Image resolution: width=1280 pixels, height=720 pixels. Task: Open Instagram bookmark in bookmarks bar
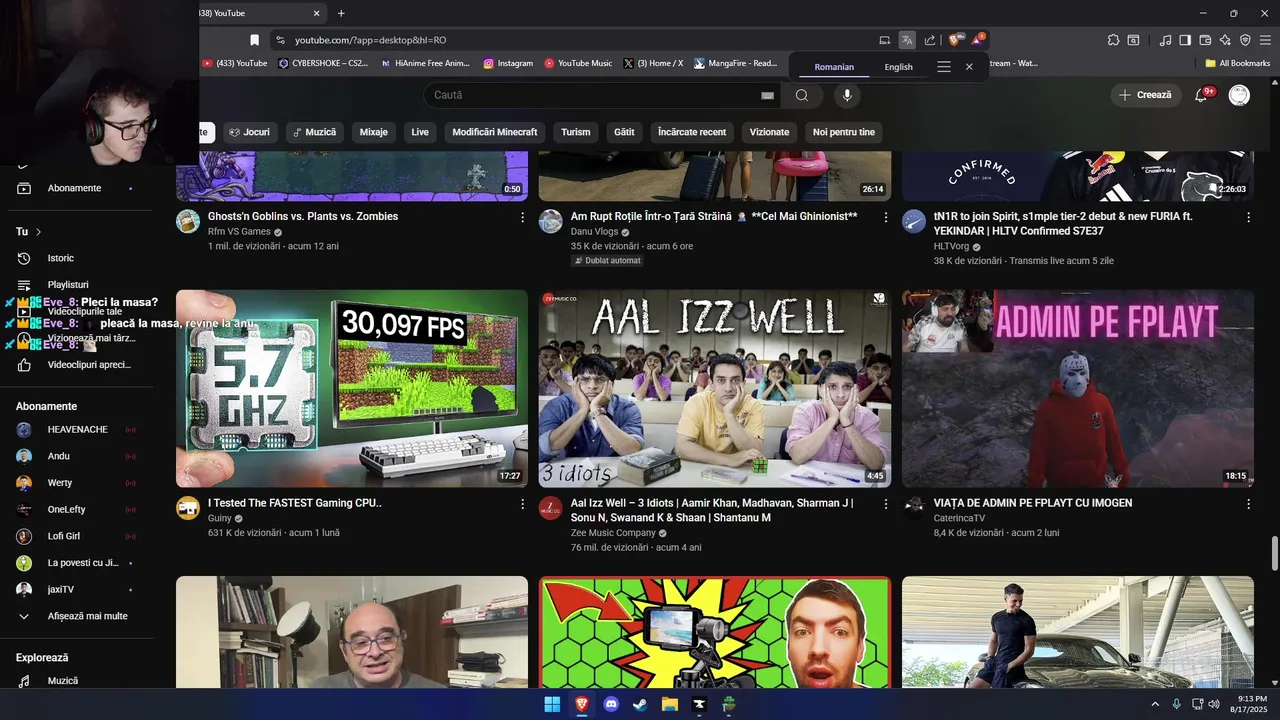click(x=508, y=63)
